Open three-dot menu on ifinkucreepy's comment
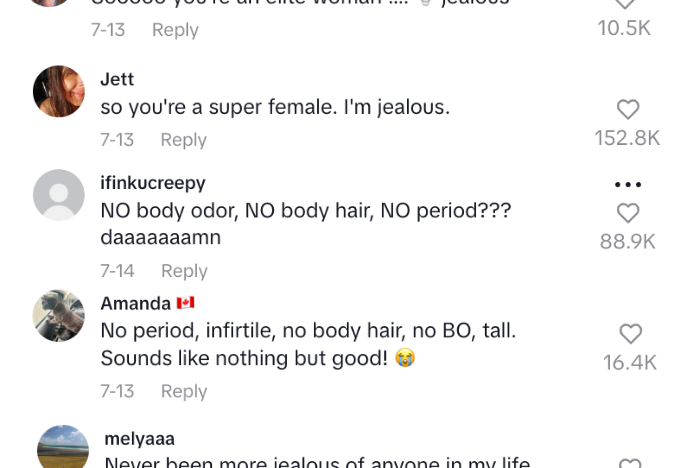 pos(628,185)
